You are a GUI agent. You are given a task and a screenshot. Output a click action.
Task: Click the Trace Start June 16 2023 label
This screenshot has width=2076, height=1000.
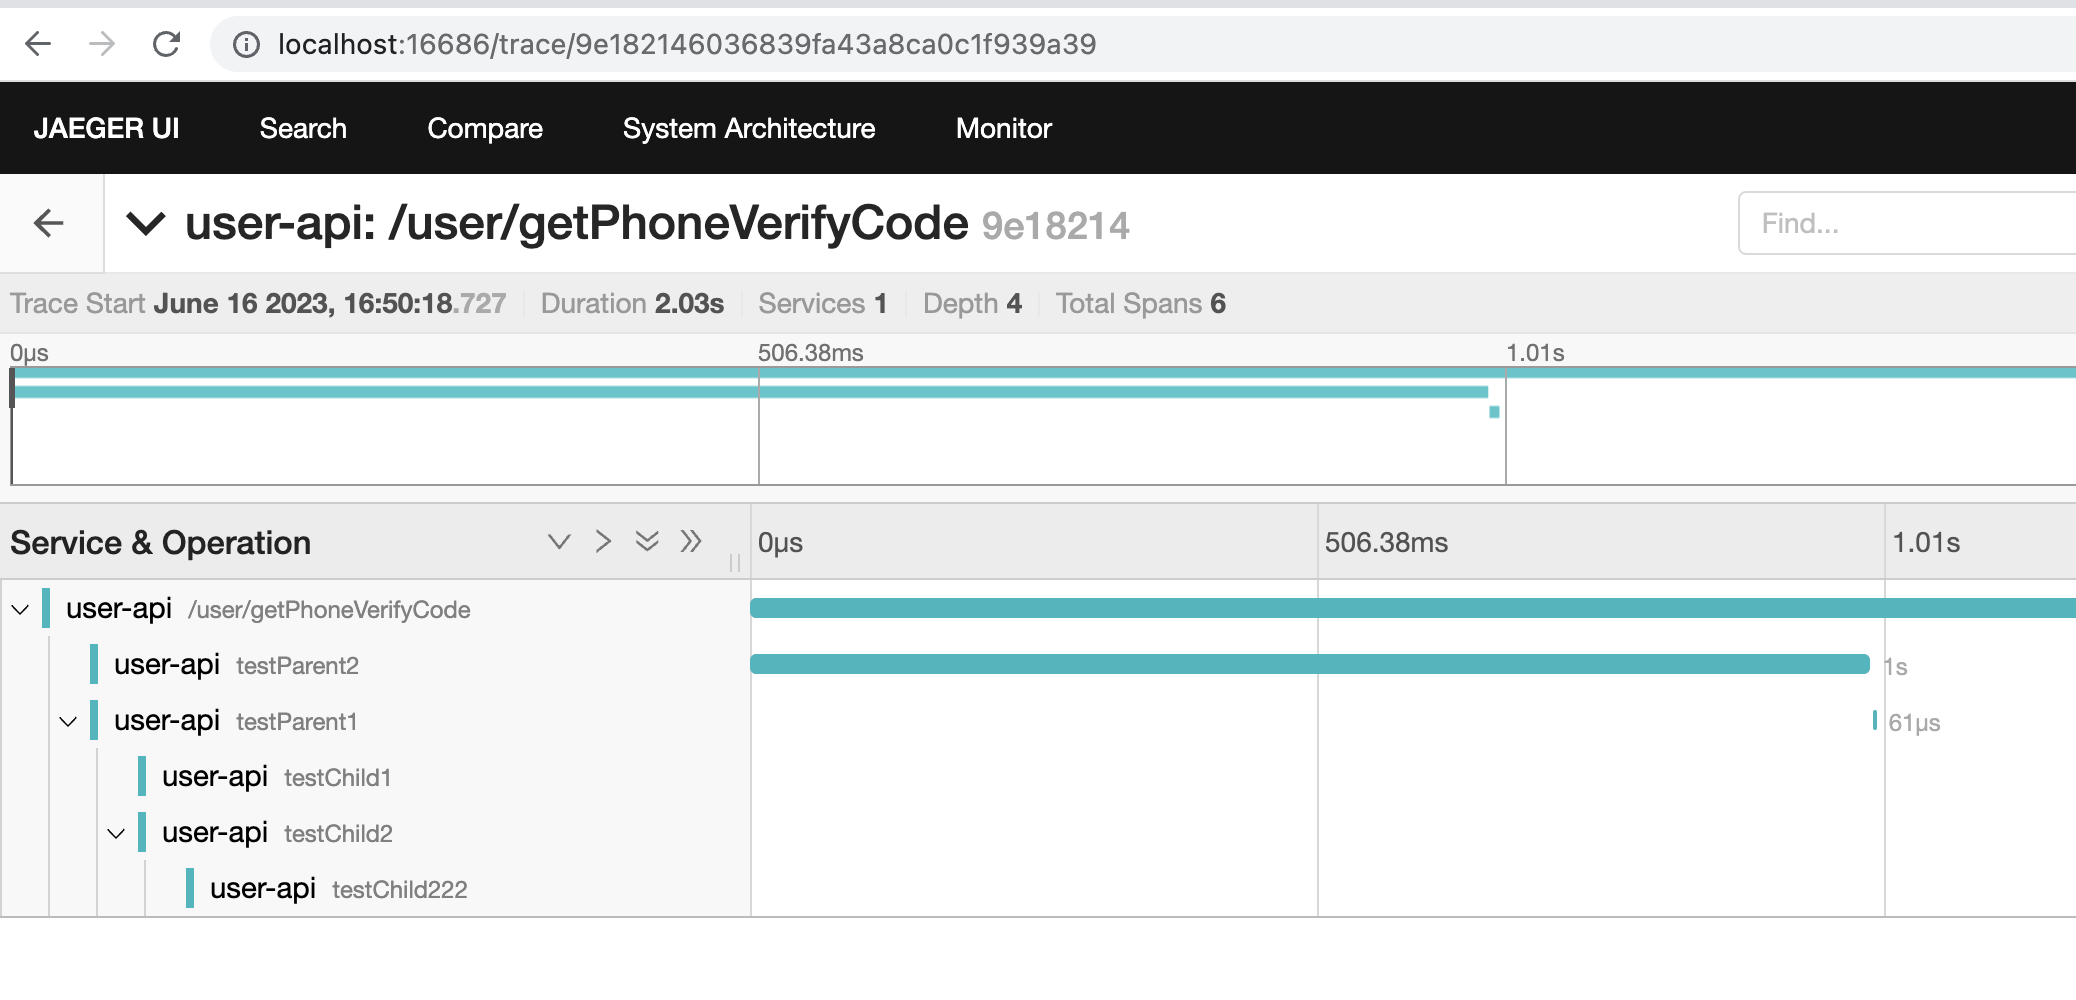[x=258, y=303]
